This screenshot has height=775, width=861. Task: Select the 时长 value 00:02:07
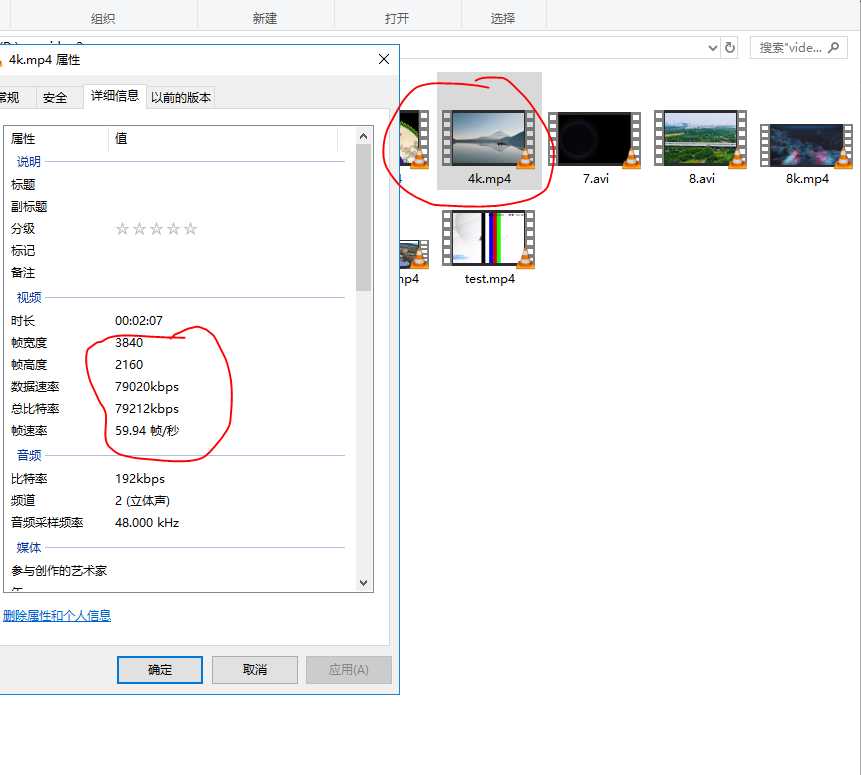(138, 321)
